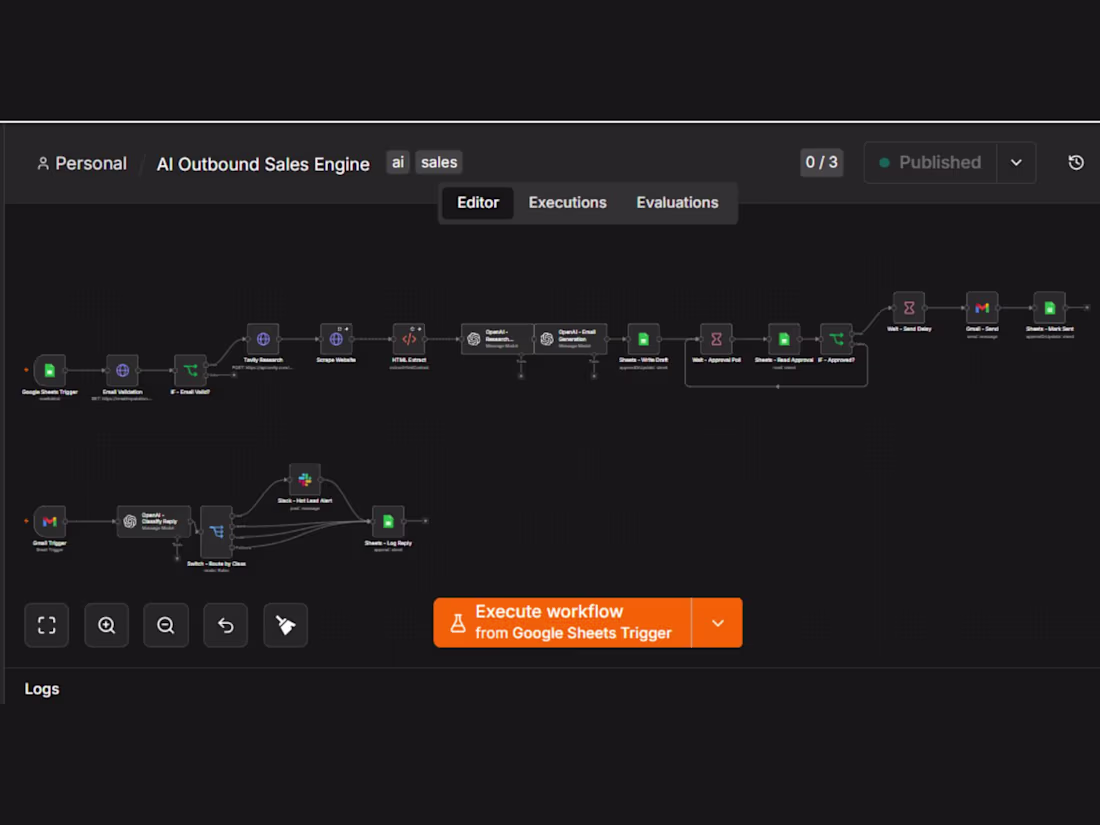Open the HTML Extract node
The height and width of the screenshot is (825, 1100).
point(409,339)
